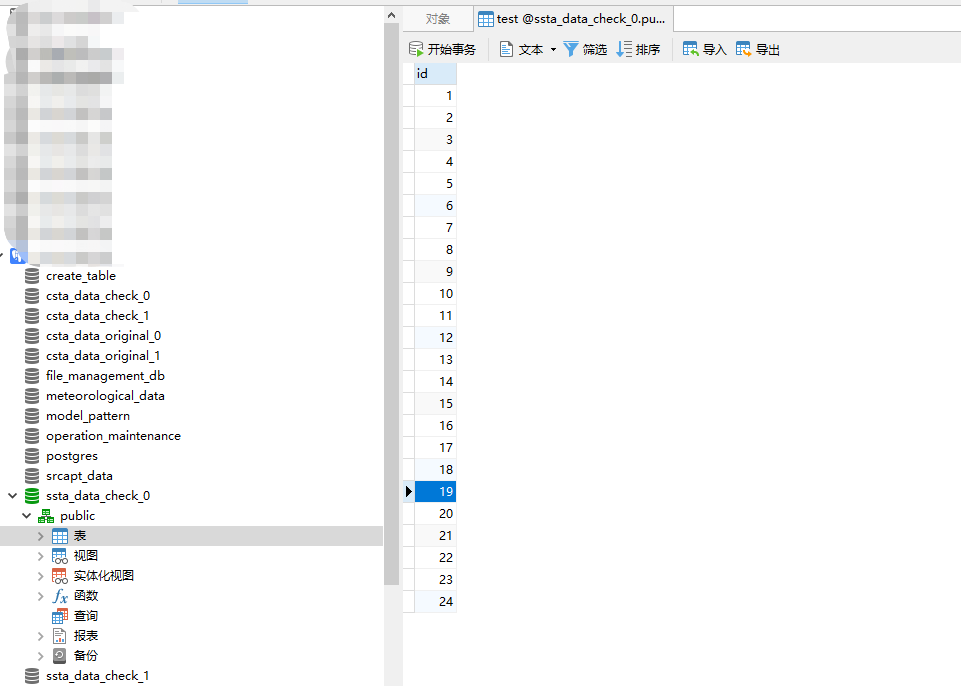Click the Export (导出) icon
The width and height of the screenshot is (961, 686).
[x=744, y=49]
